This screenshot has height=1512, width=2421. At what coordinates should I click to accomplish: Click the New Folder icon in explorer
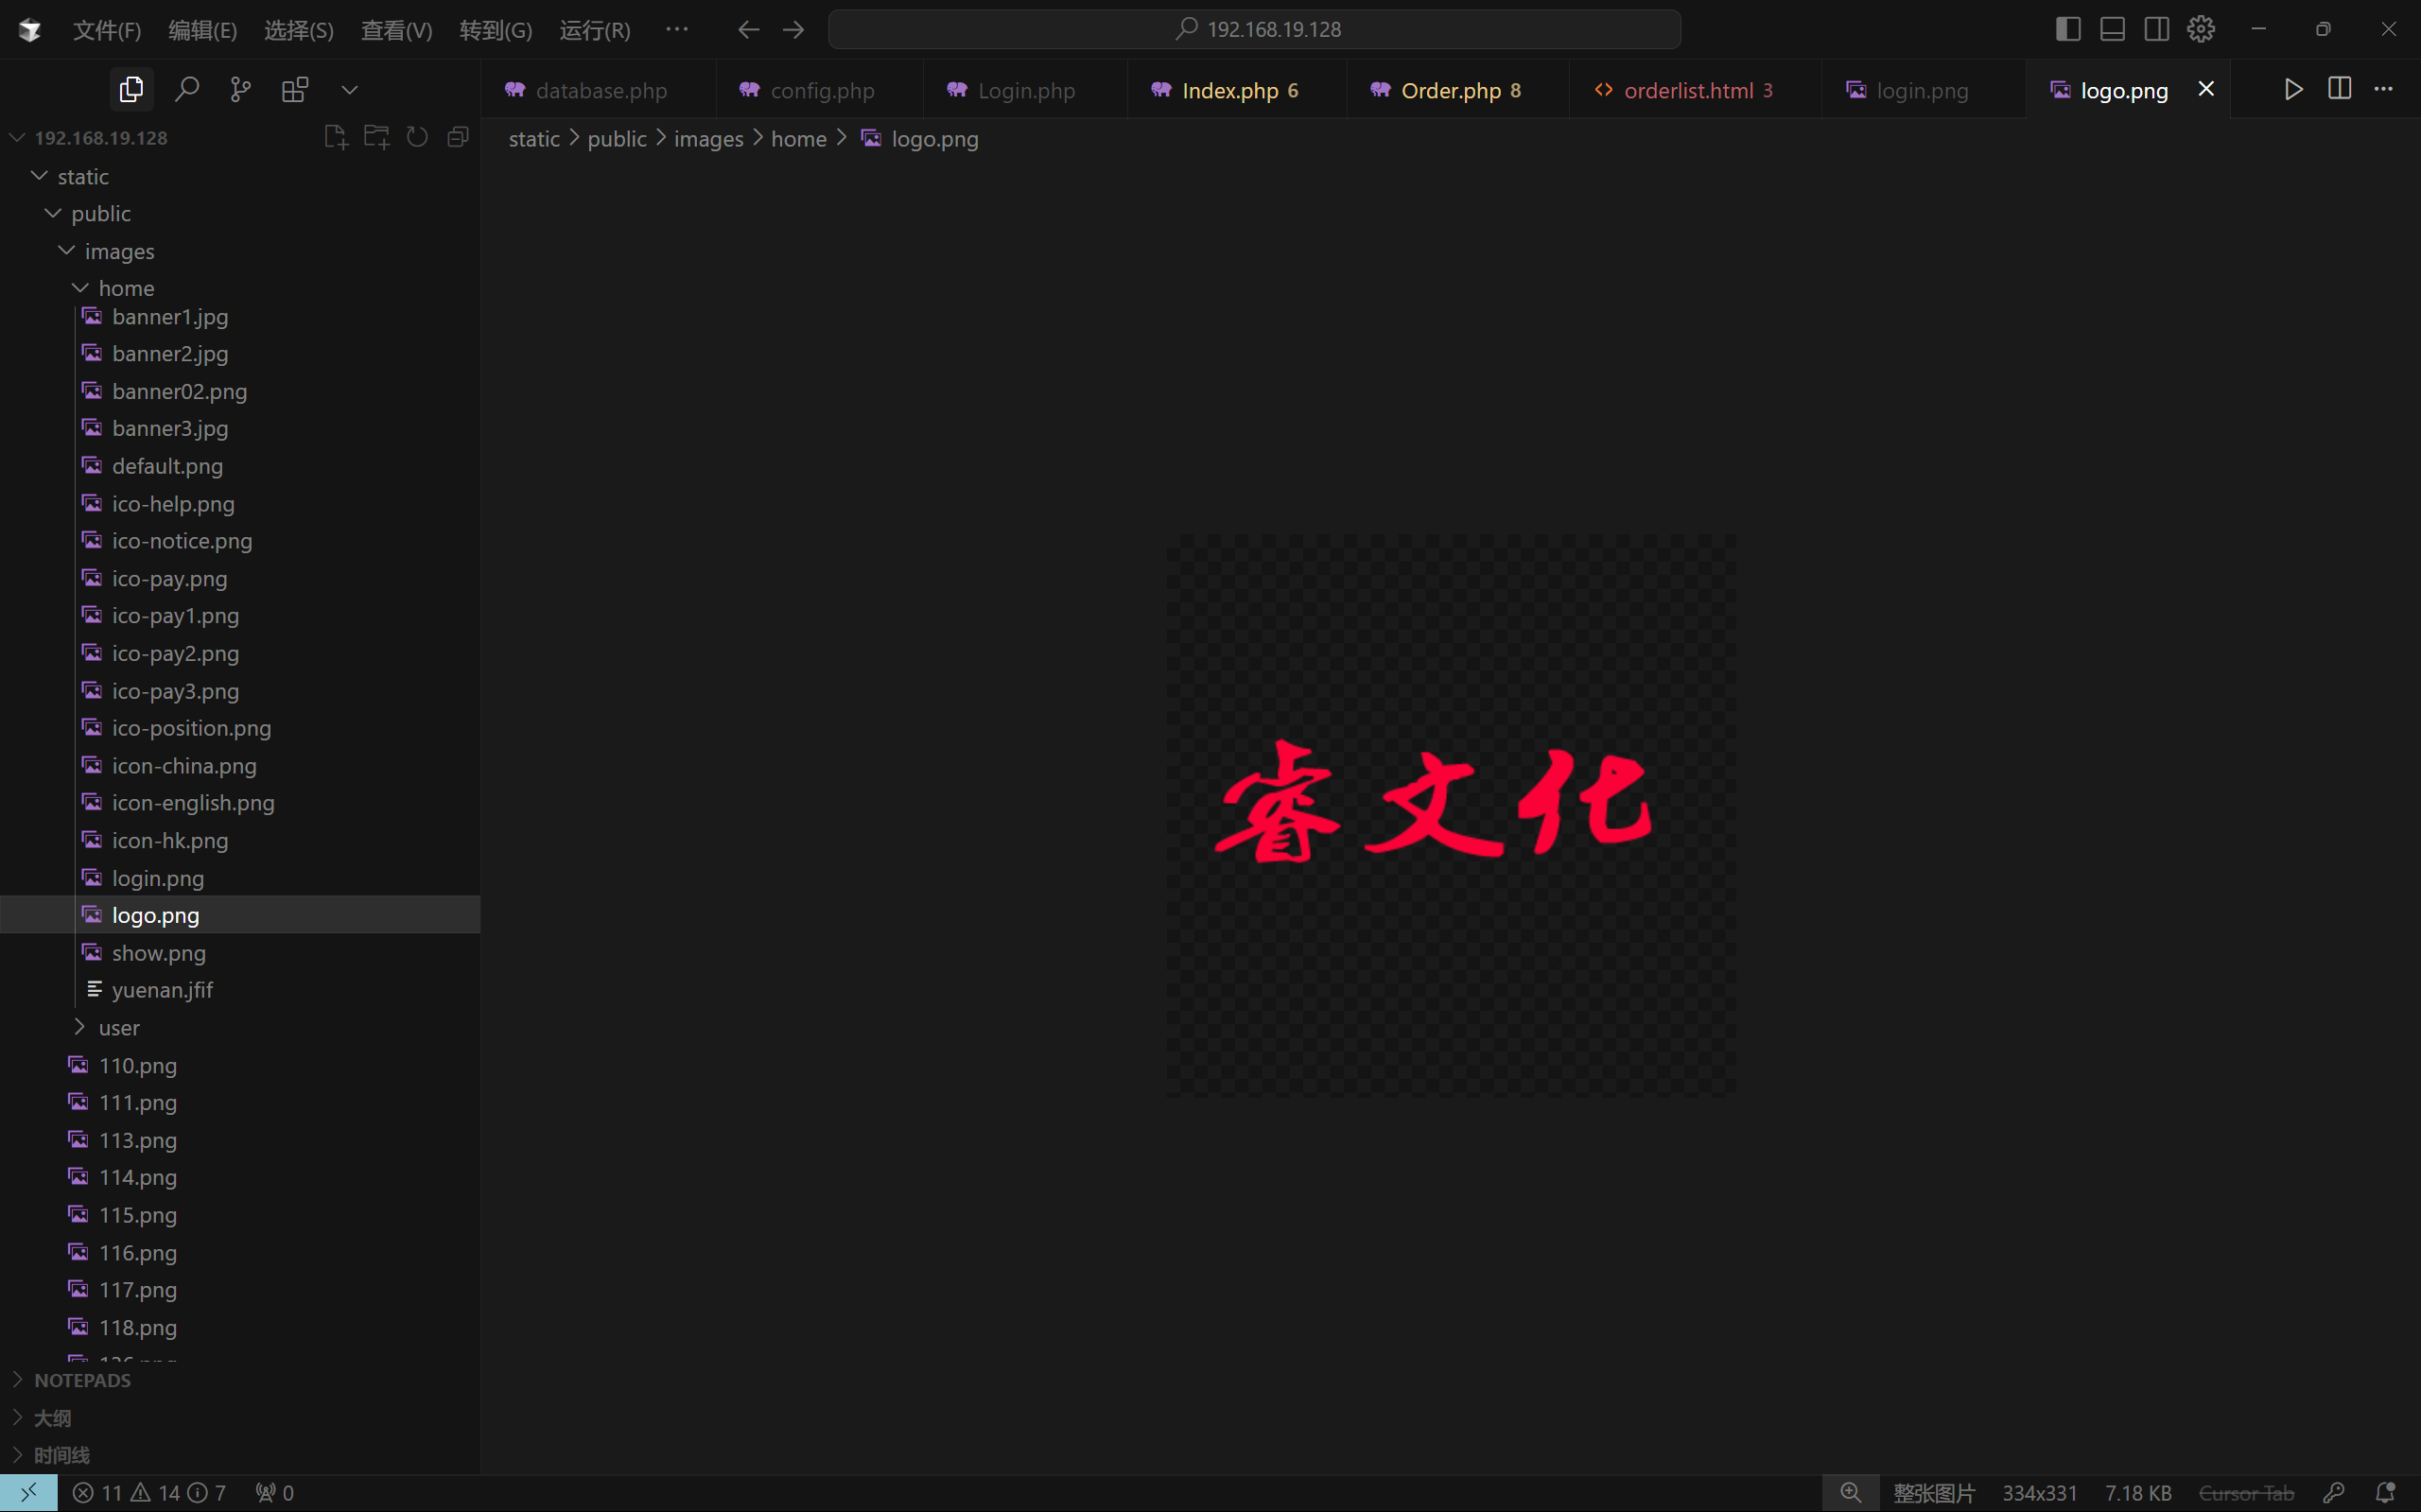point(377,137)
